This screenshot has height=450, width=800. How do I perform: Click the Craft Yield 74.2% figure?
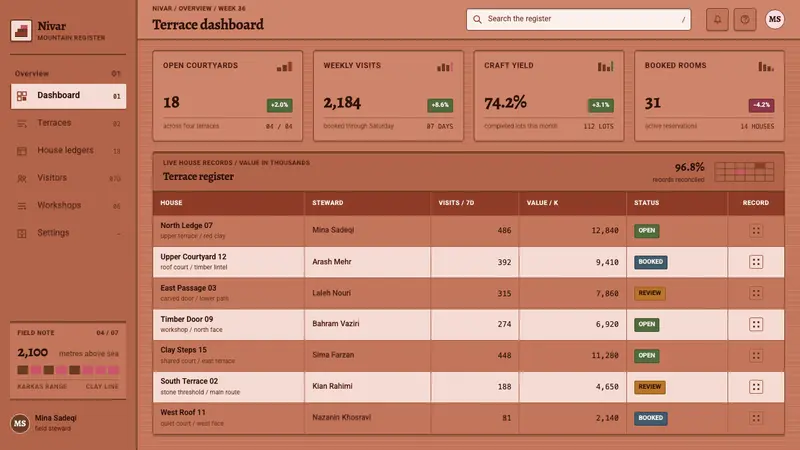point(505,103)
